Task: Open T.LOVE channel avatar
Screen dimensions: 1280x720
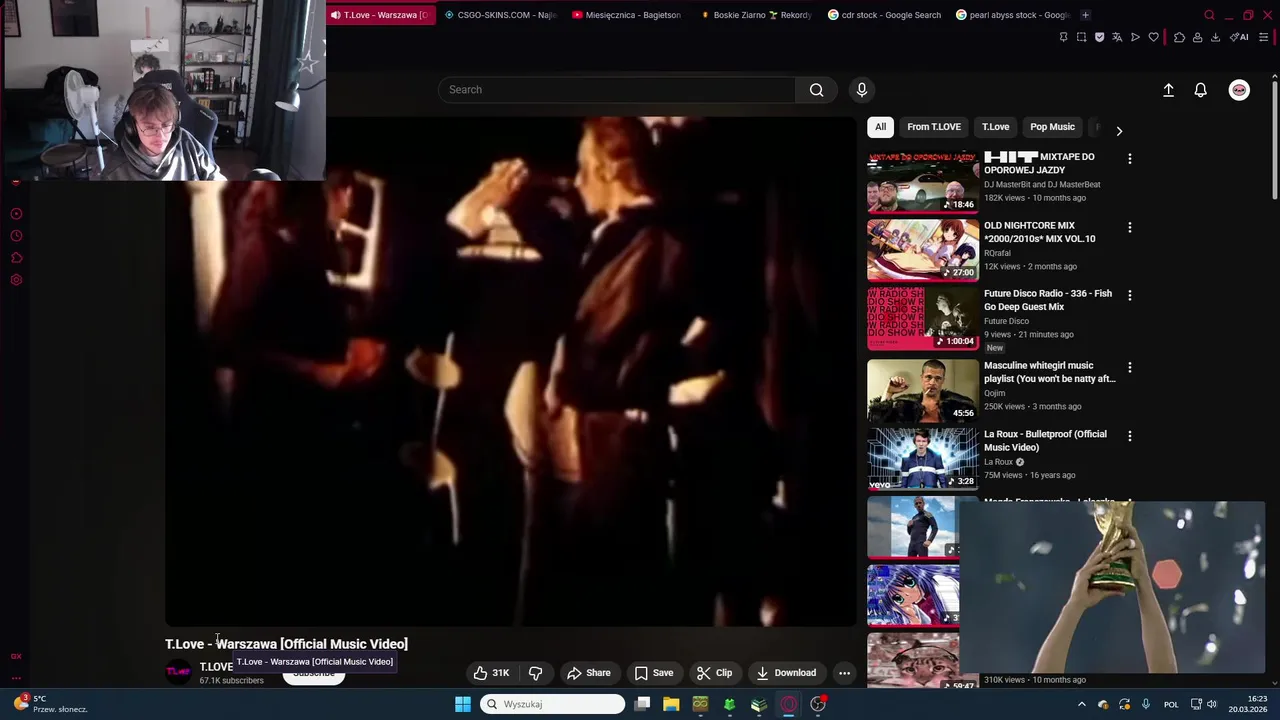Action: [178, 673]
